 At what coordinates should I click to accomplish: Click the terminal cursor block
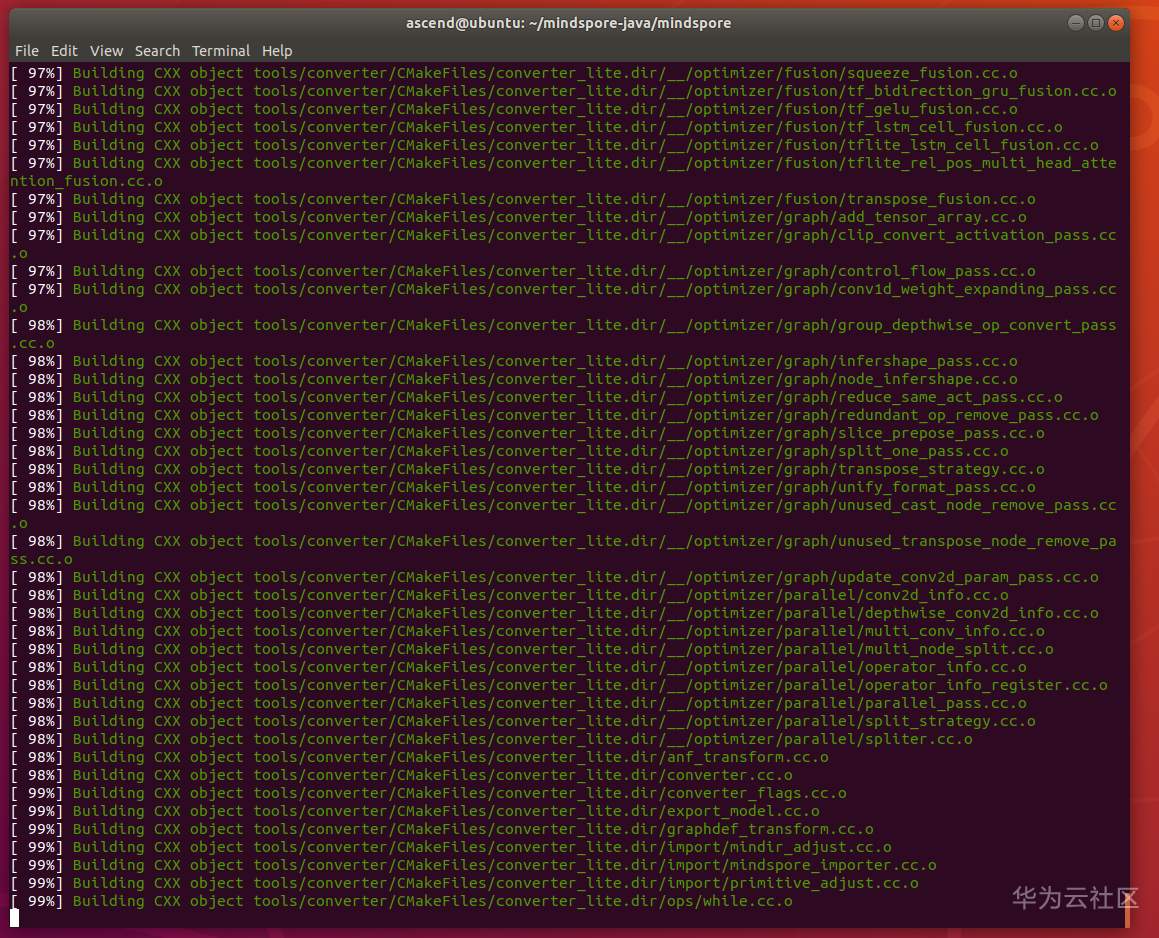[x=15, y=918]
